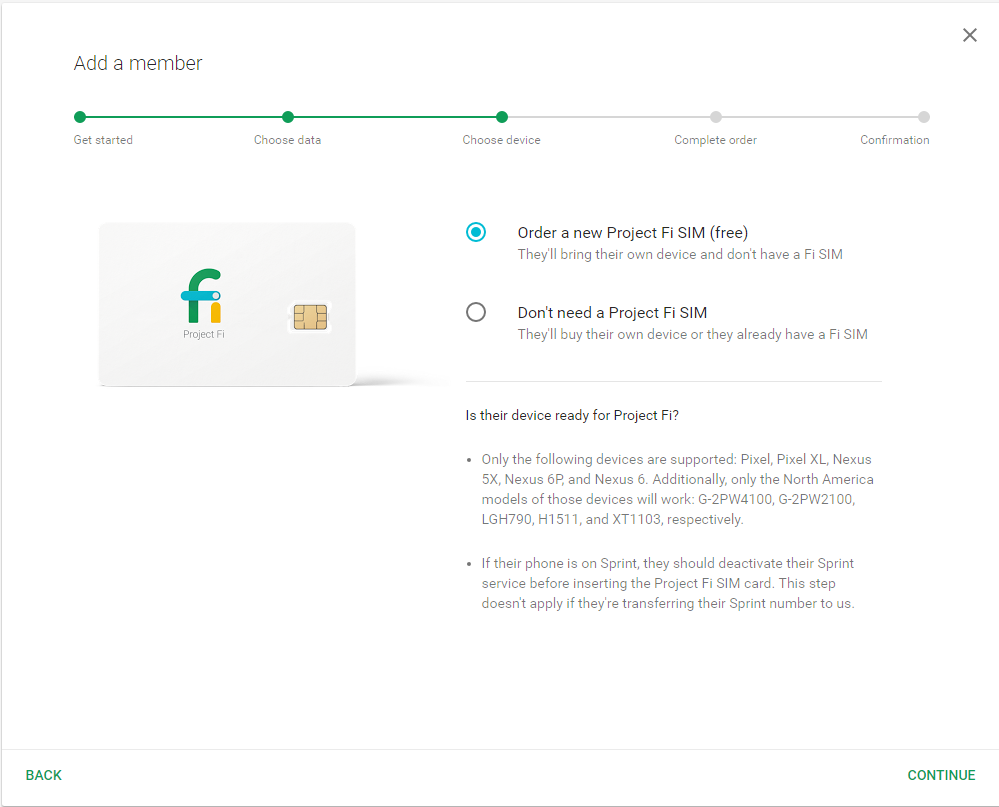Click the Choose data step label
999x807 pixels.
click(287, 139)
